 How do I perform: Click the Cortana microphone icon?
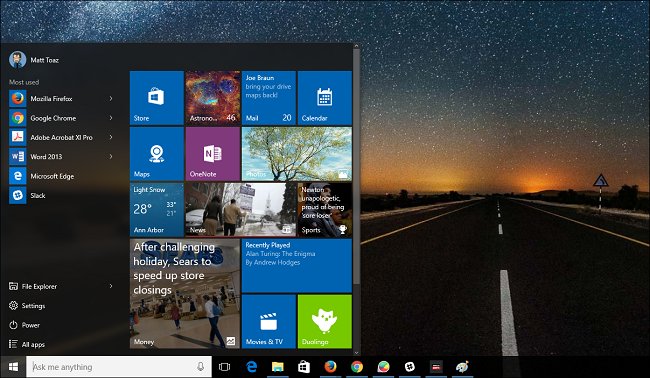click(201, 367)
